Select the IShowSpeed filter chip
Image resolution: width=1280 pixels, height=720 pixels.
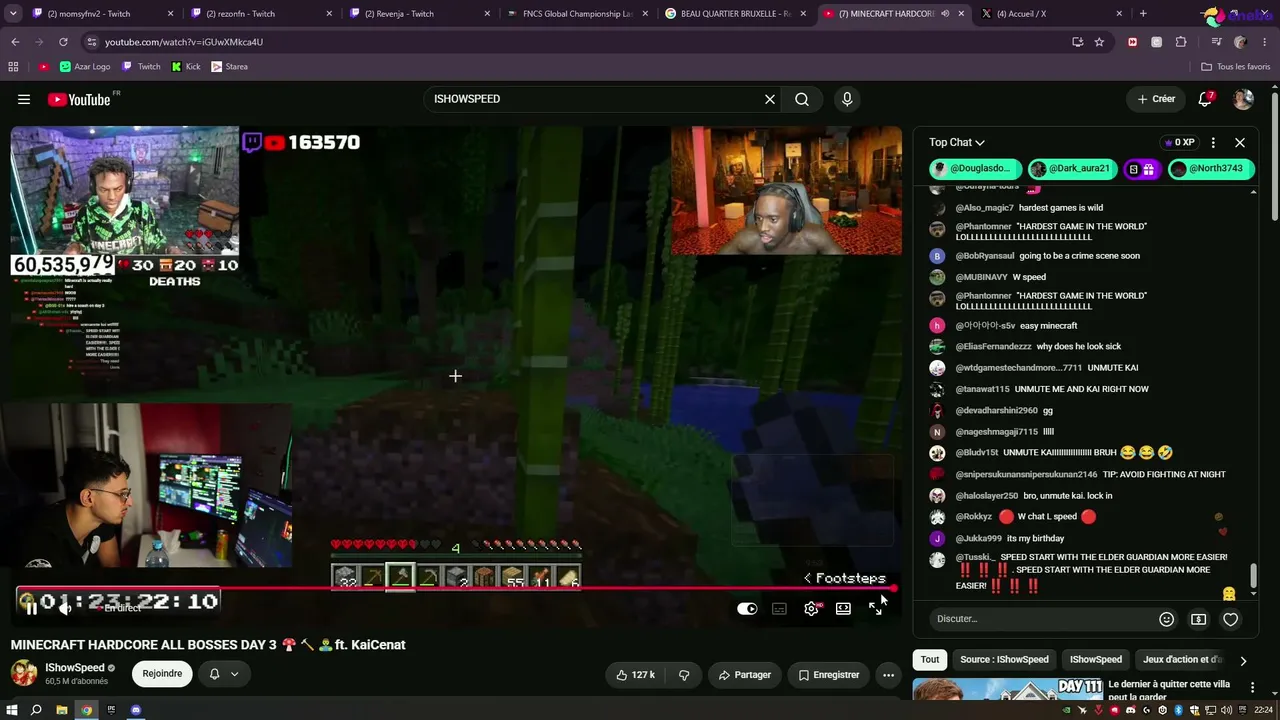coord(1096,660)
